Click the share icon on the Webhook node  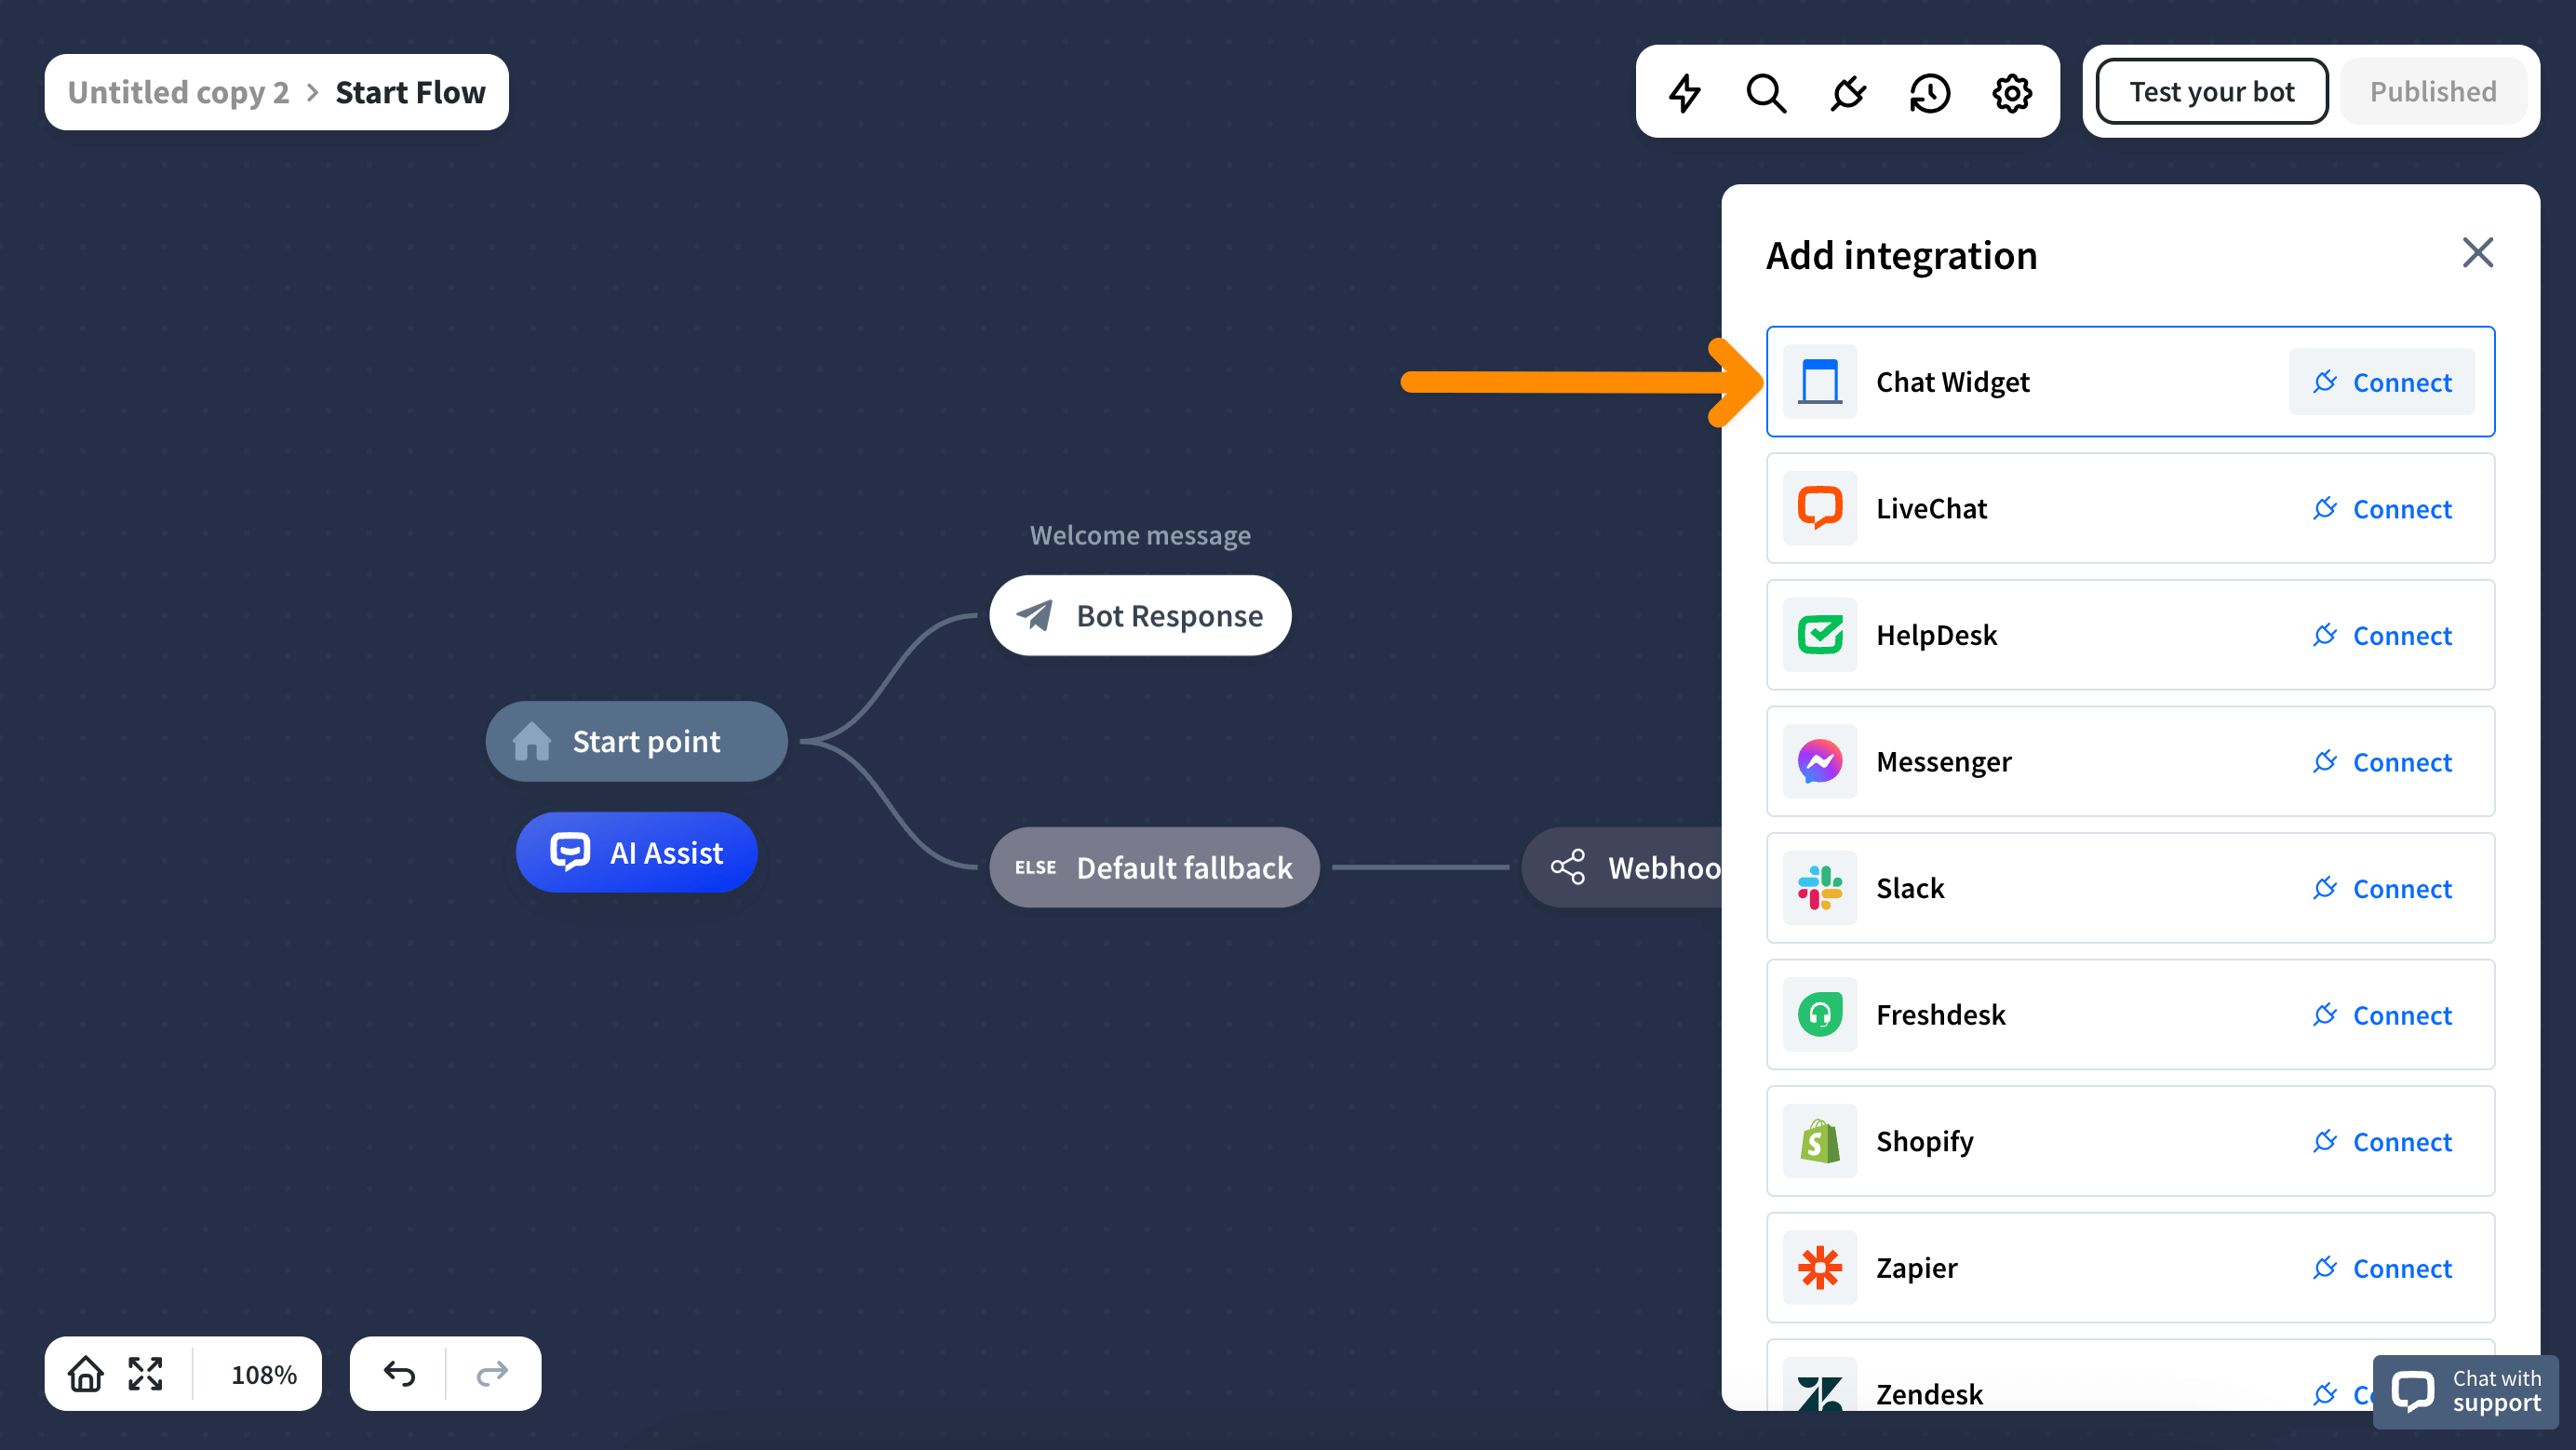coord(1568,867)
